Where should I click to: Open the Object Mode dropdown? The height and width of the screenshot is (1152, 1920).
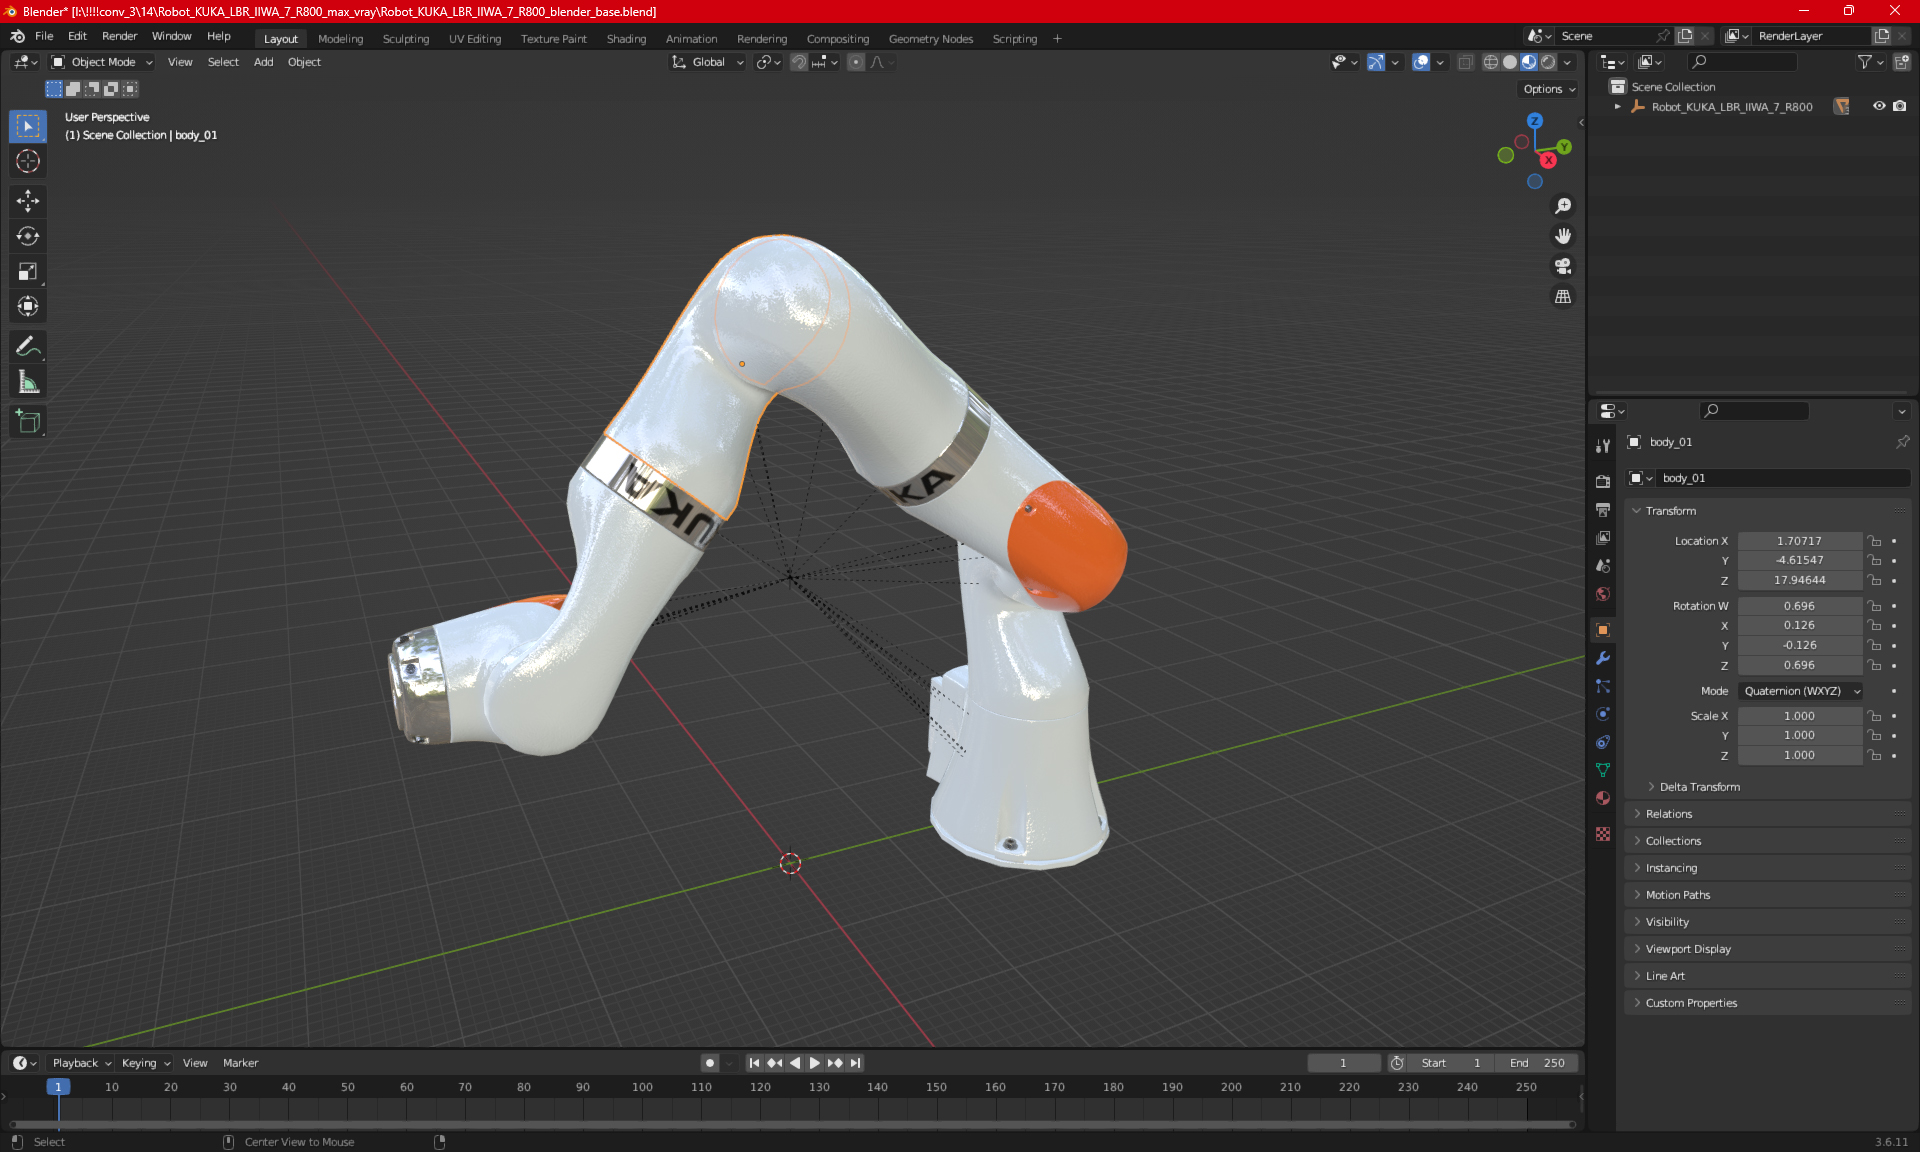point(102,62)
